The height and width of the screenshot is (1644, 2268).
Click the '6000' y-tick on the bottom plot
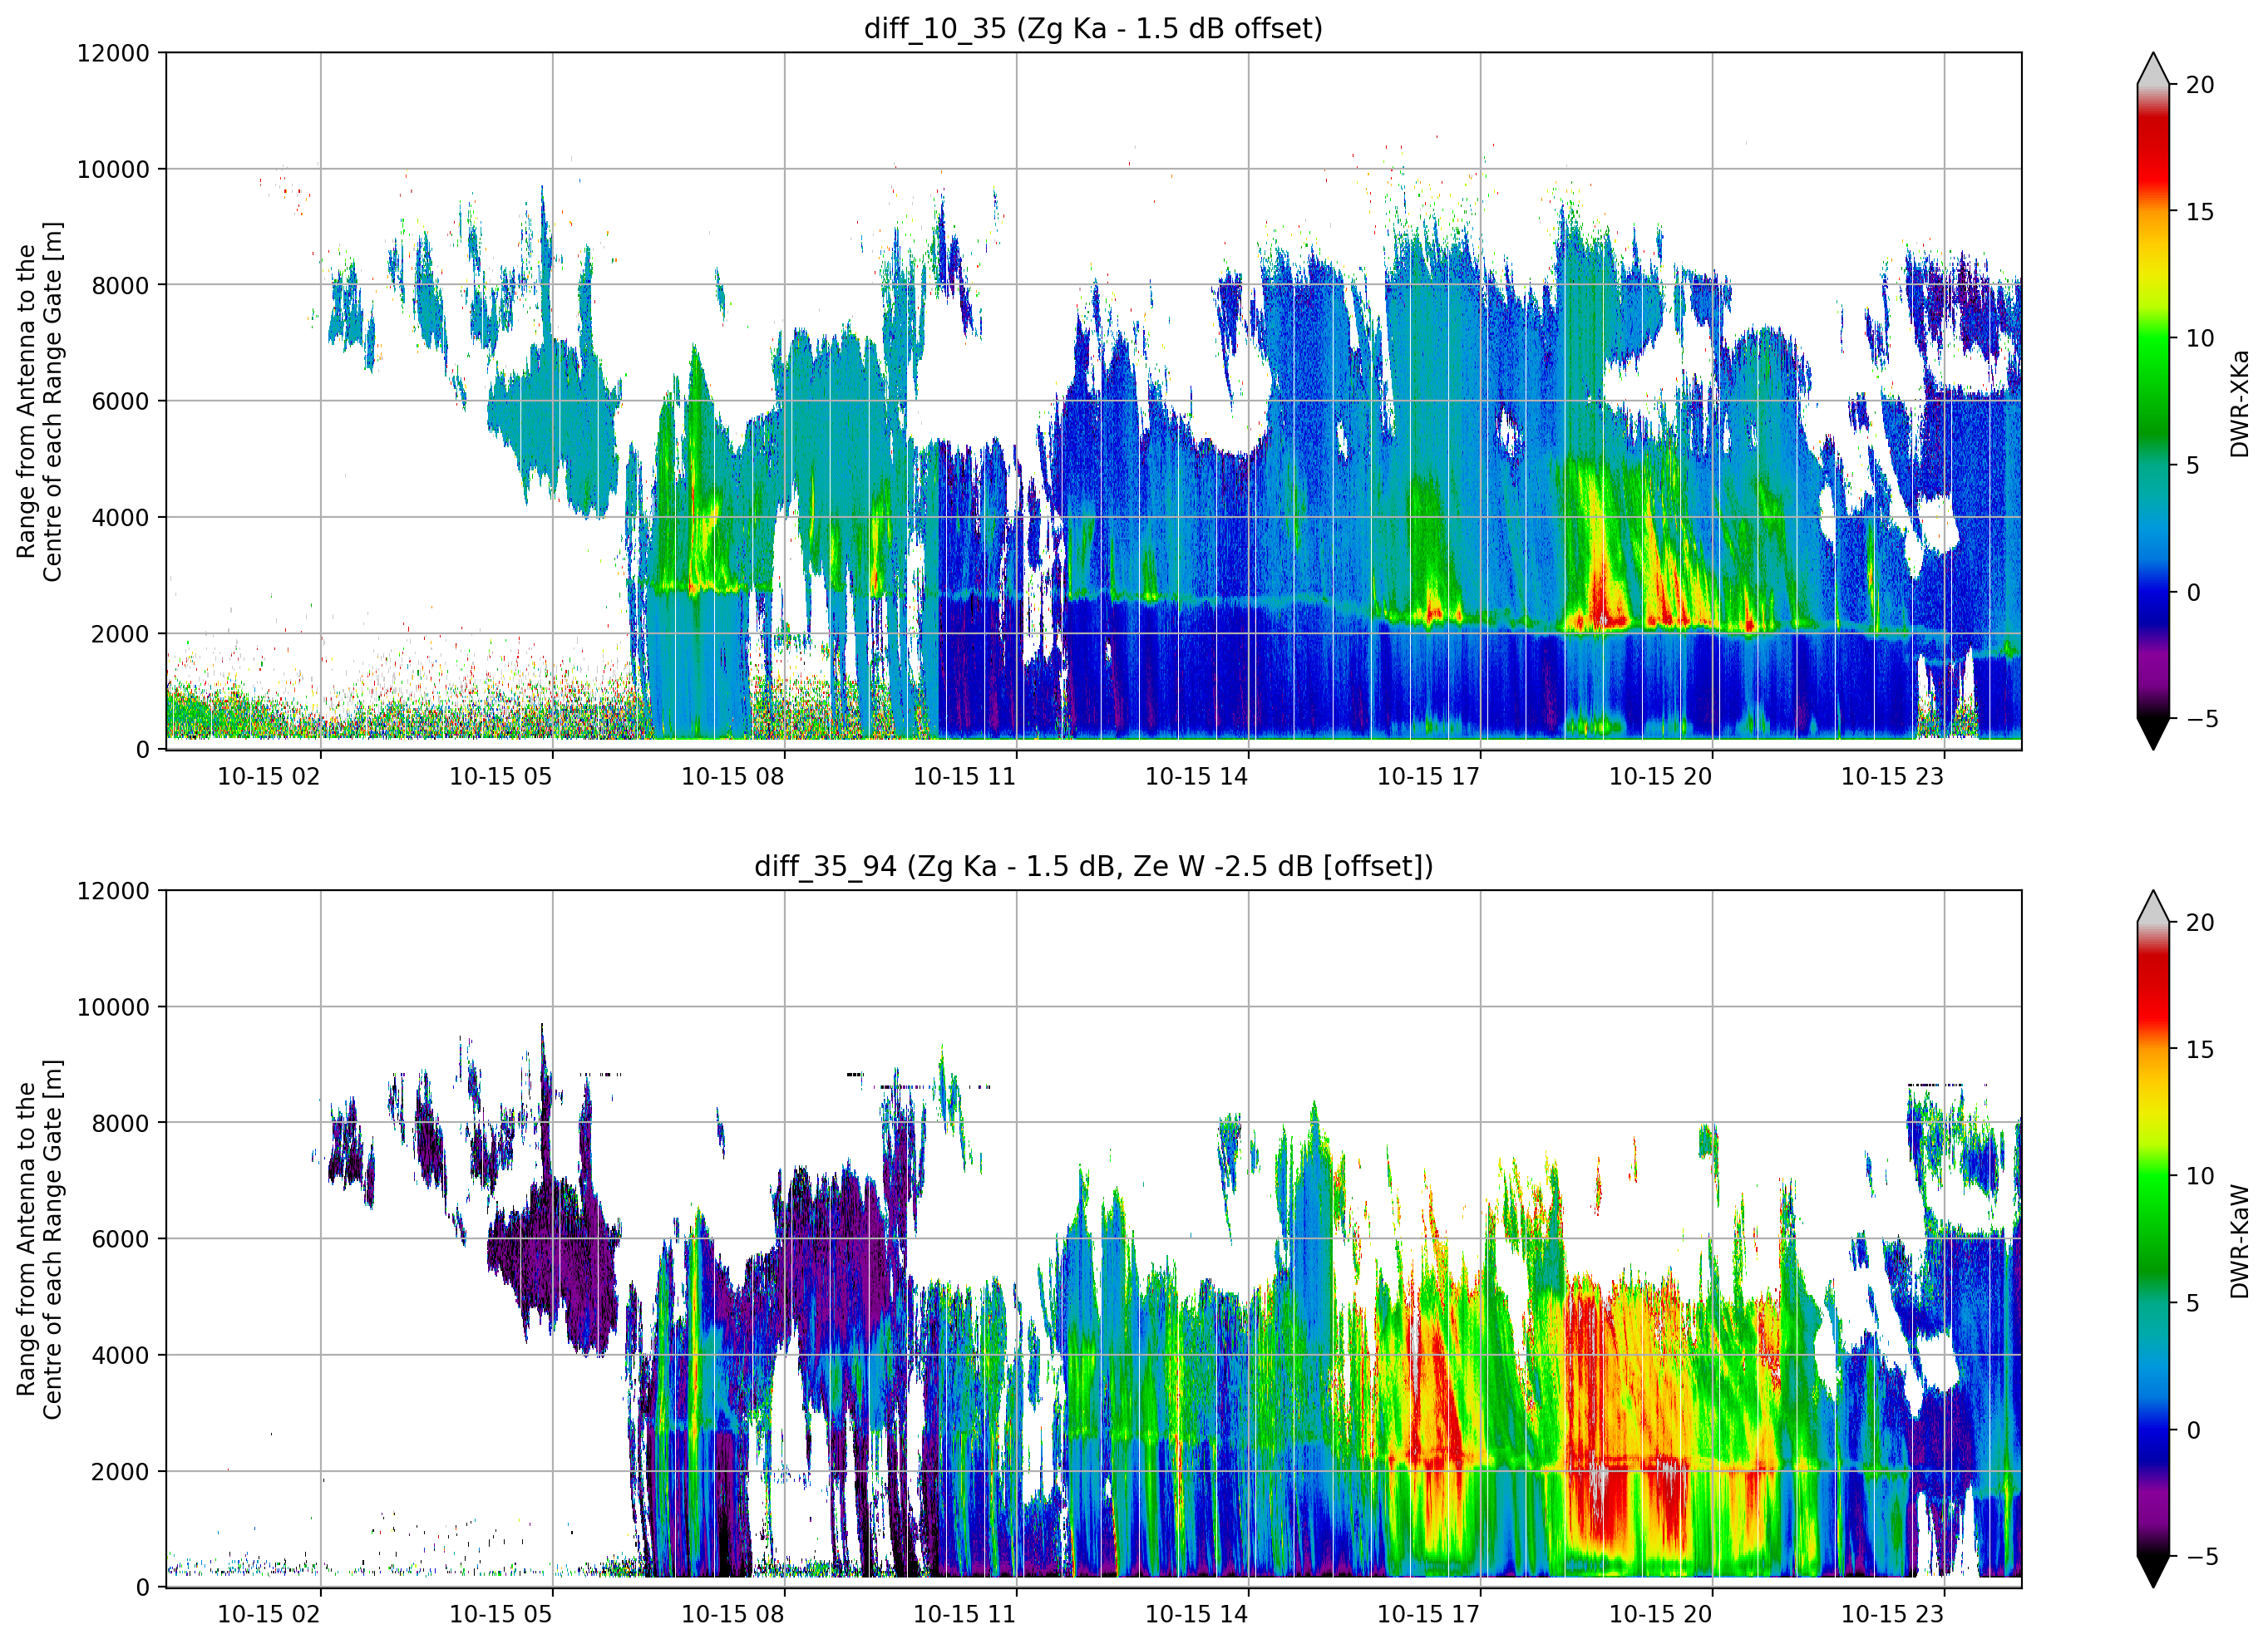[x=120, y=1239]
